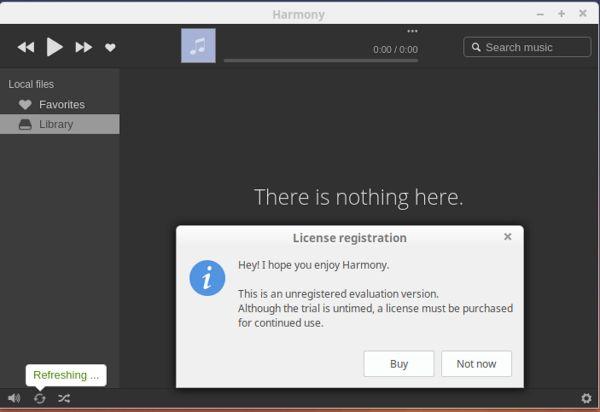This screenshot has width=600, height=412.
Task: Focus the Search music field
Action: 530,47
